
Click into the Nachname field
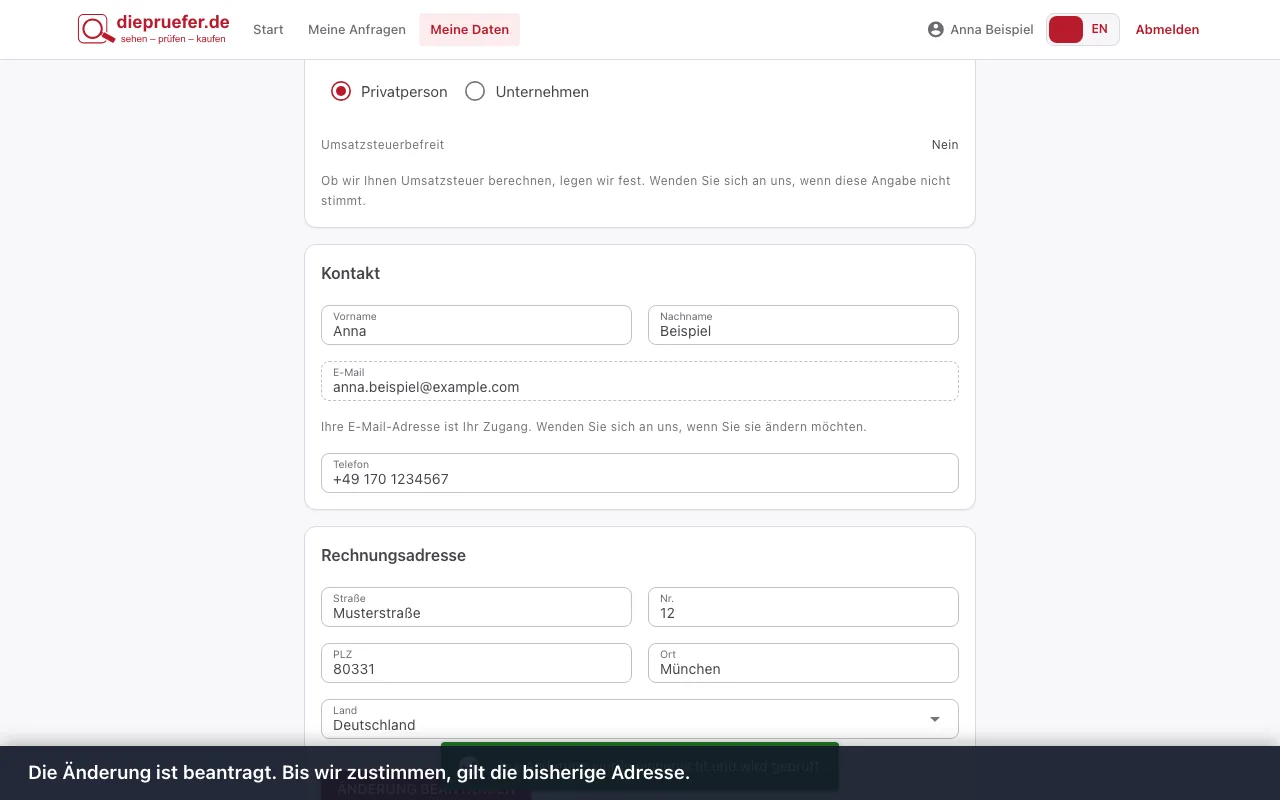803,325
